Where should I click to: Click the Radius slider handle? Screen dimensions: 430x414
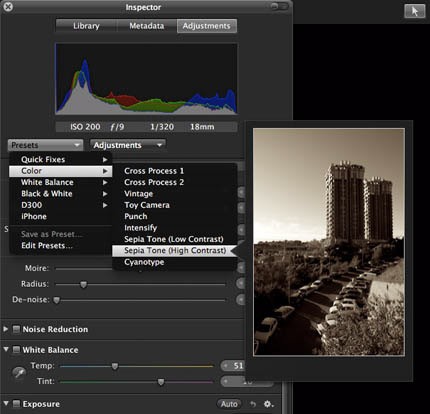83,284
